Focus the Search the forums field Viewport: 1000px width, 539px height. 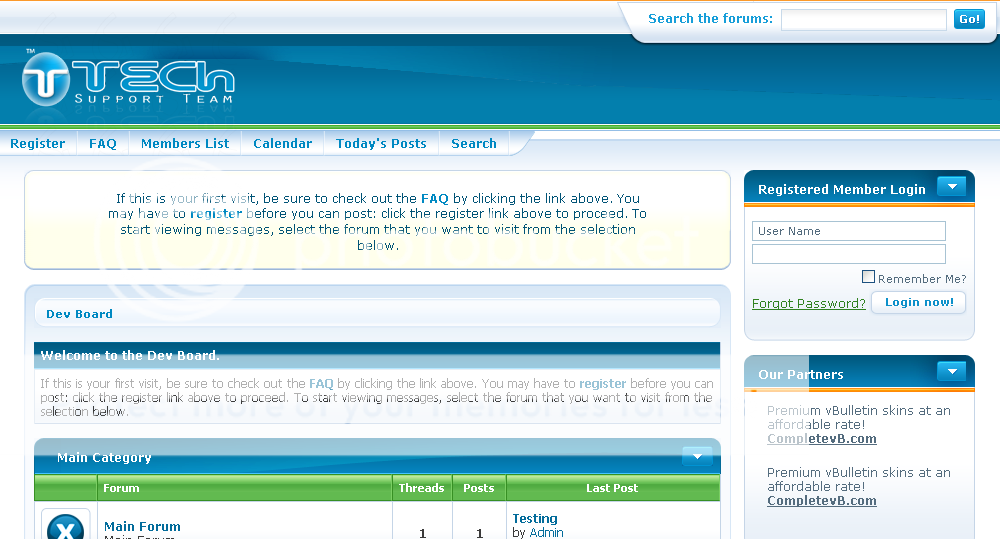864,20
